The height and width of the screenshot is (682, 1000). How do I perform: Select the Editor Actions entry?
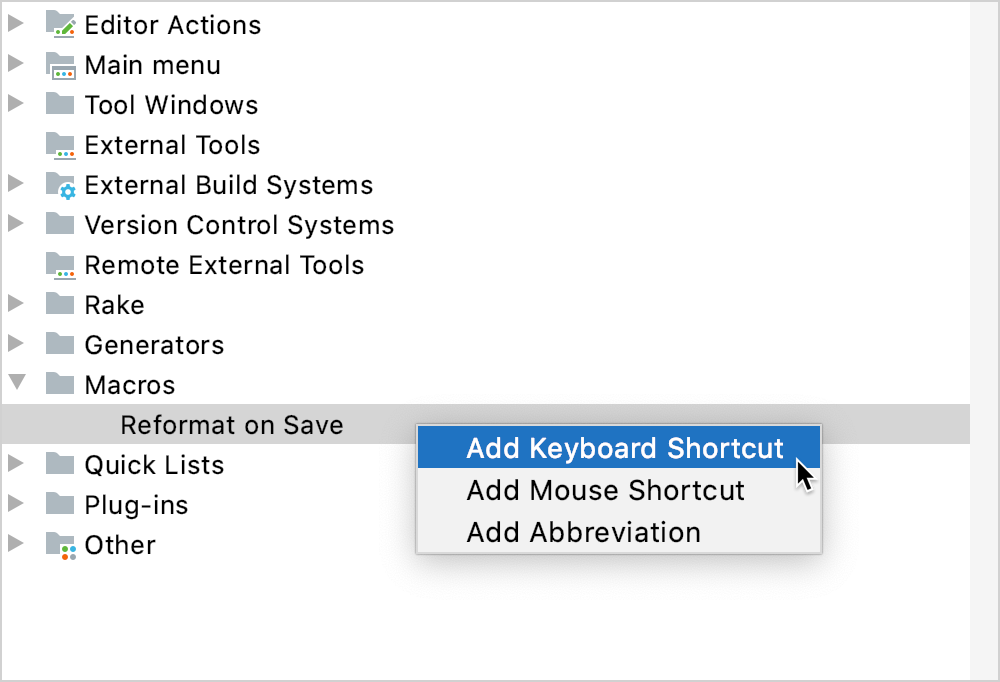pos(172,25)
